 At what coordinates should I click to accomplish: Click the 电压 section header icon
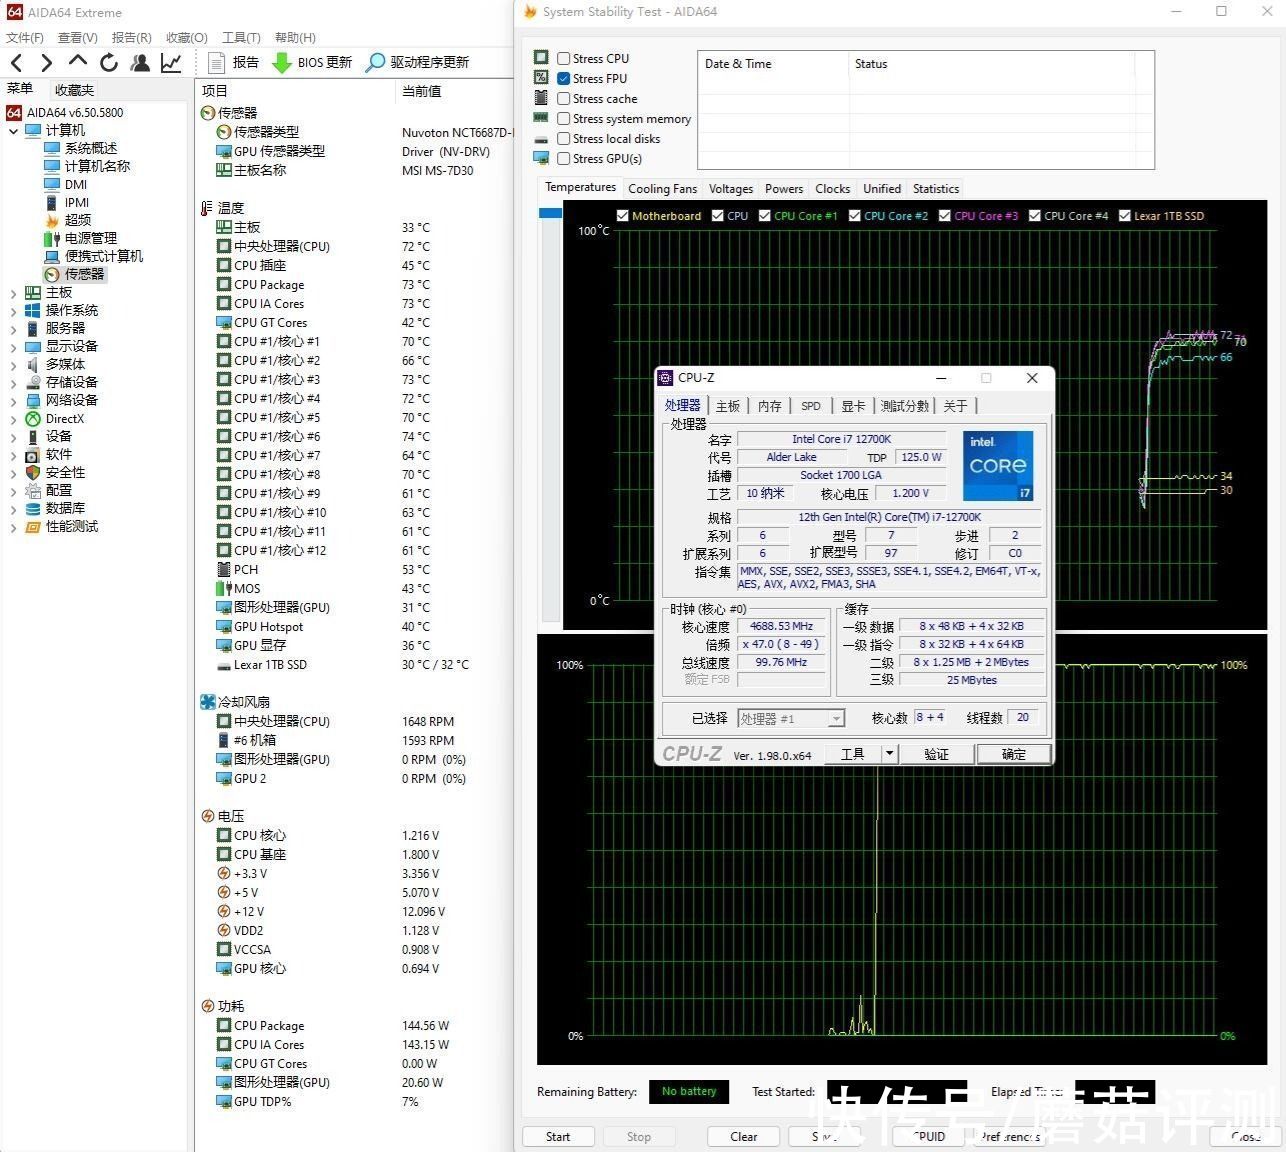pos(207,816)
